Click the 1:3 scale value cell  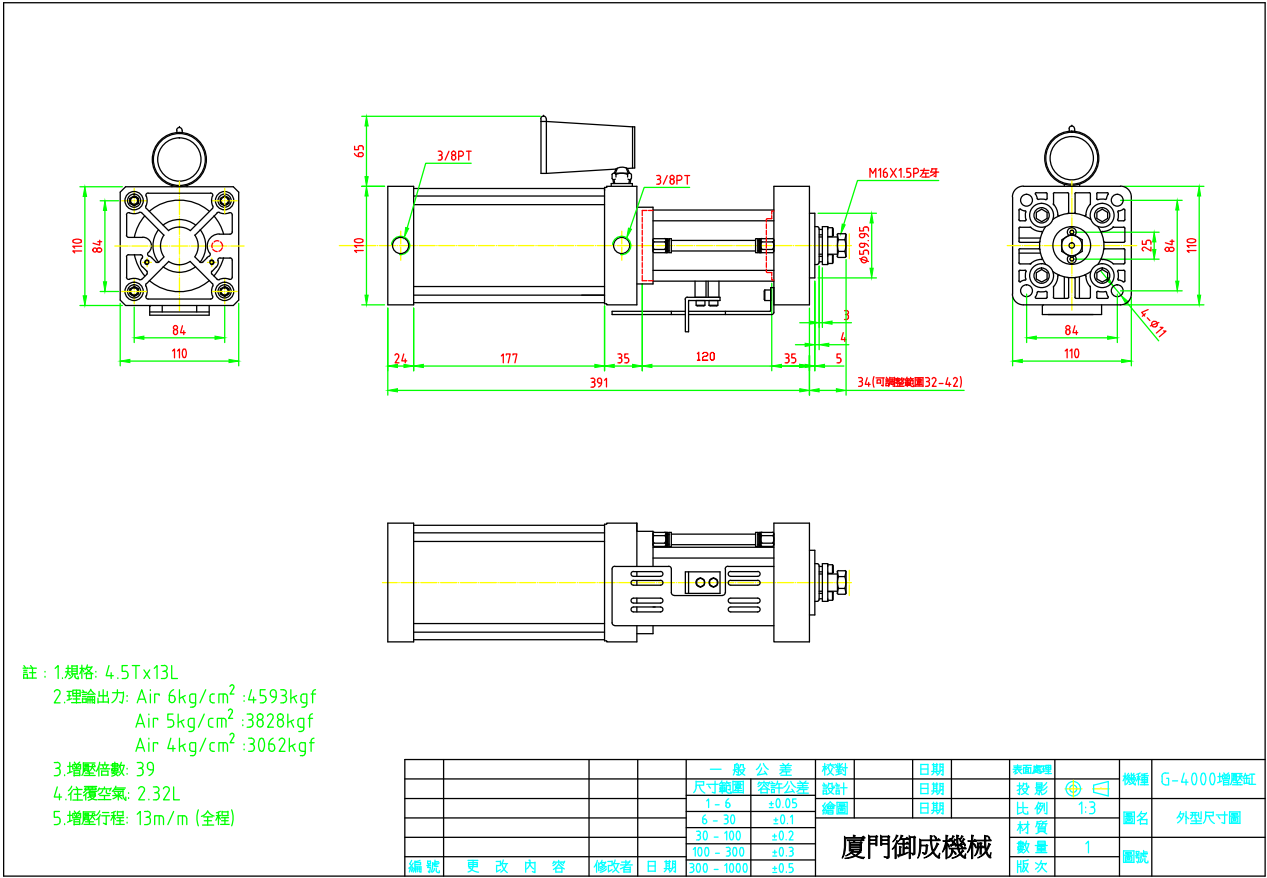[x=1087, y=808]
